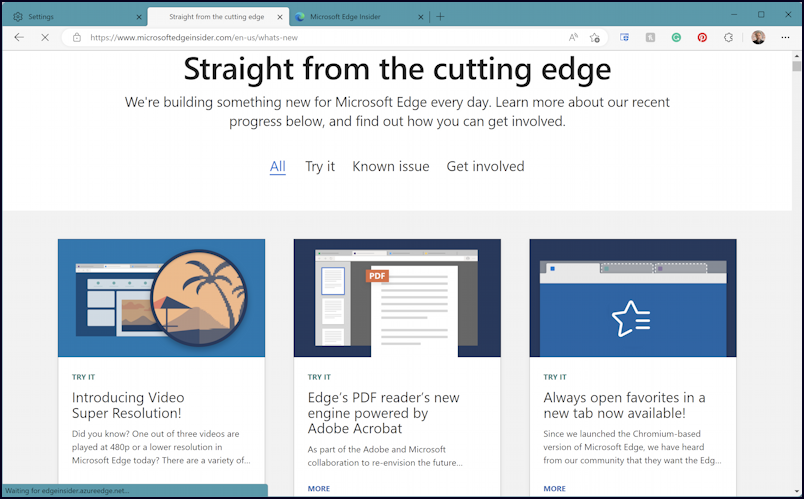Viewport: 804px width, 499px height.
Task: Open the Collections toolbar icon
Action: click(x=625, y=37)
